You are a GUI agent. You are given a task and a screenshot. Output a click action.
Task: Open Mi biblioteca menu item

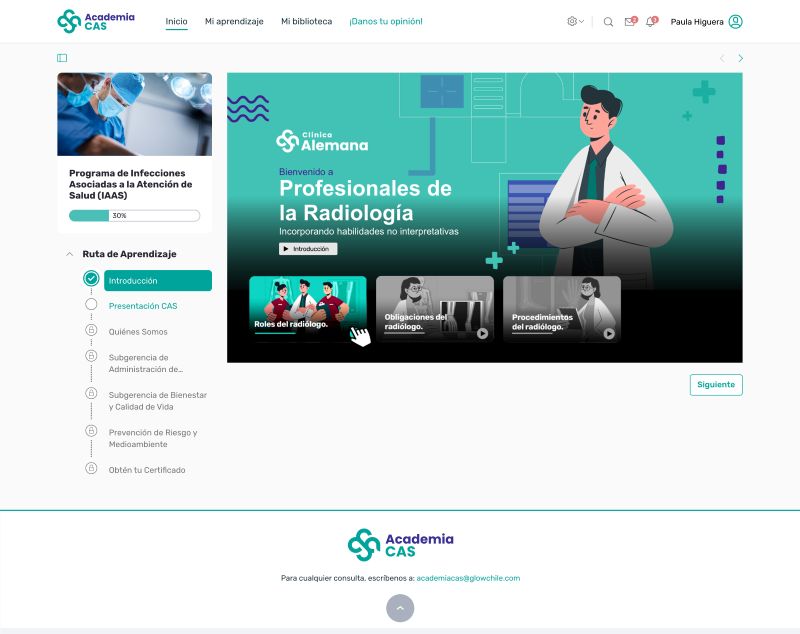[306, 21]
